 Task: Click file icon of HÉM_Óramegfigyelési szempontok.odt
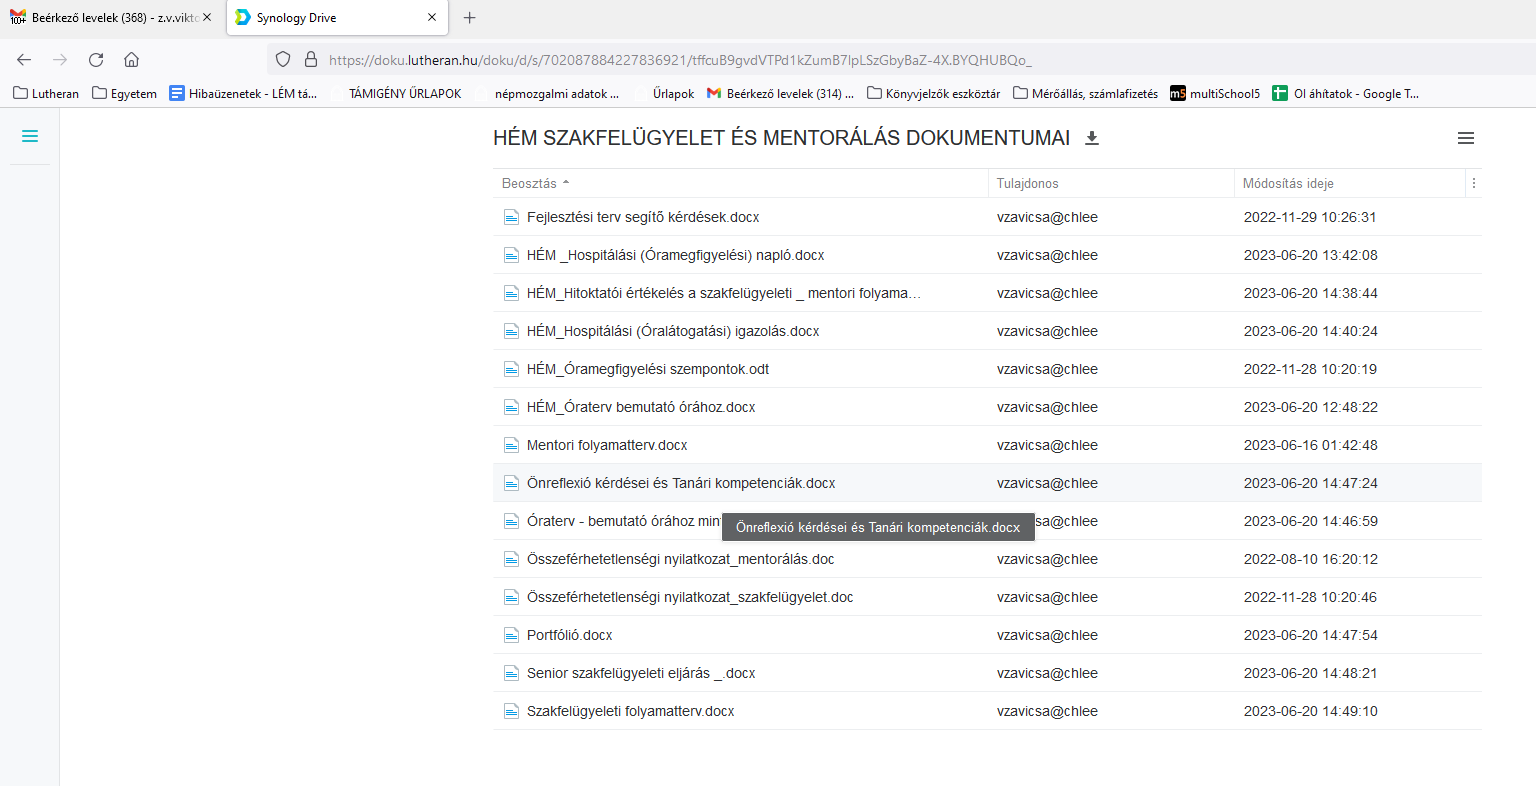pos(511,369)
